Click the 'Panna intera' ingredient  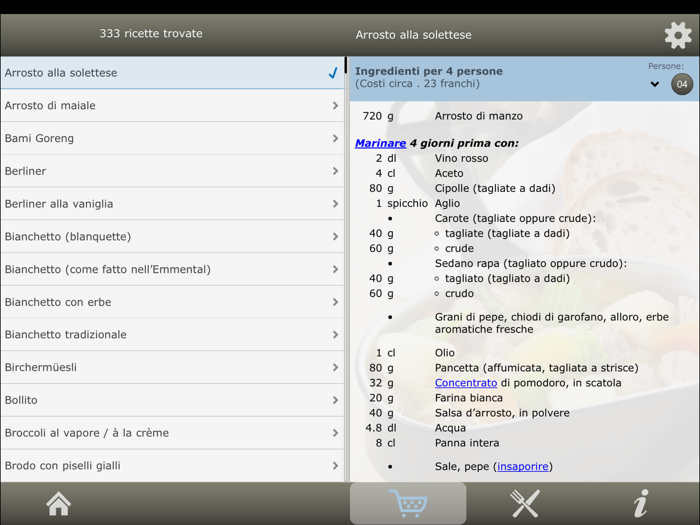(467, 443)
